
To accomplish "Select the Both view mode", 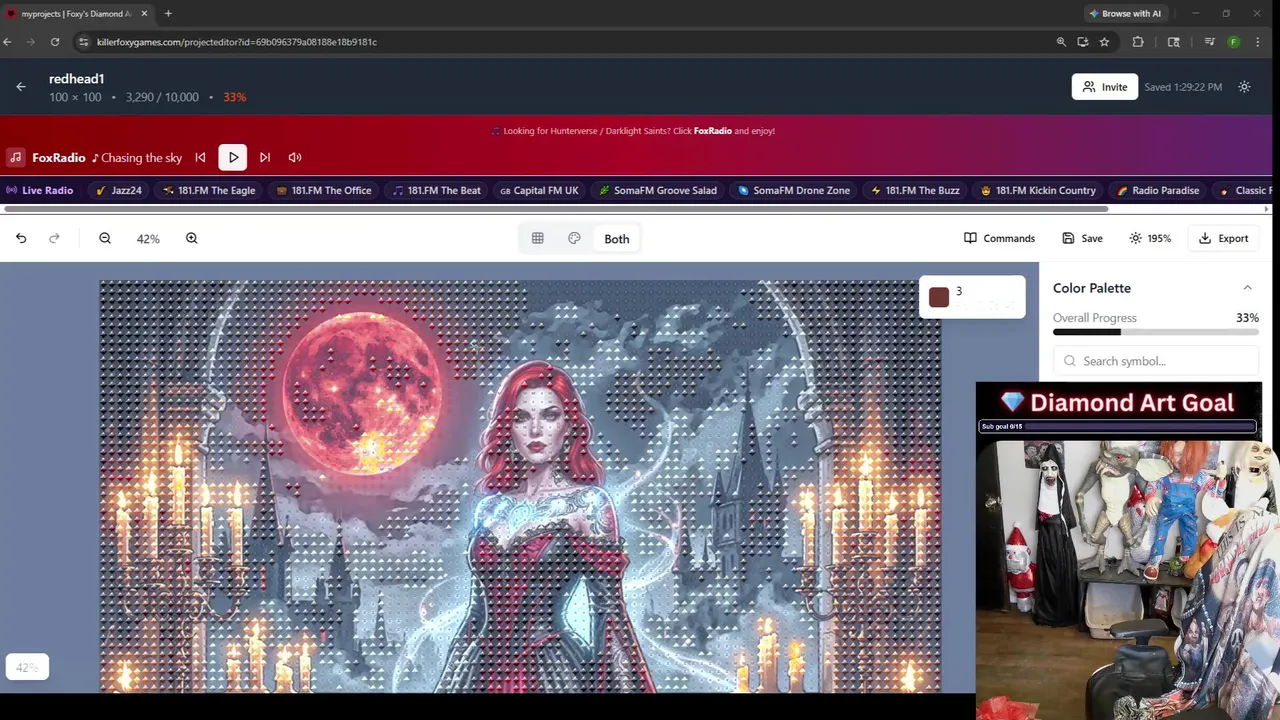I will click(617, 239).
